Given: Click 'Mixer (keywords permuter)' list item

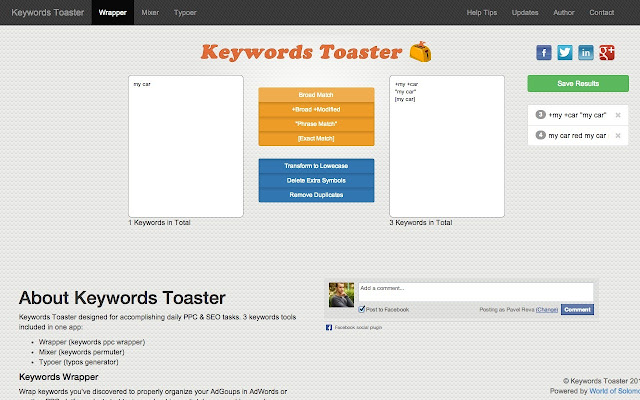Looking at the screenshot, I should (82, 352).
